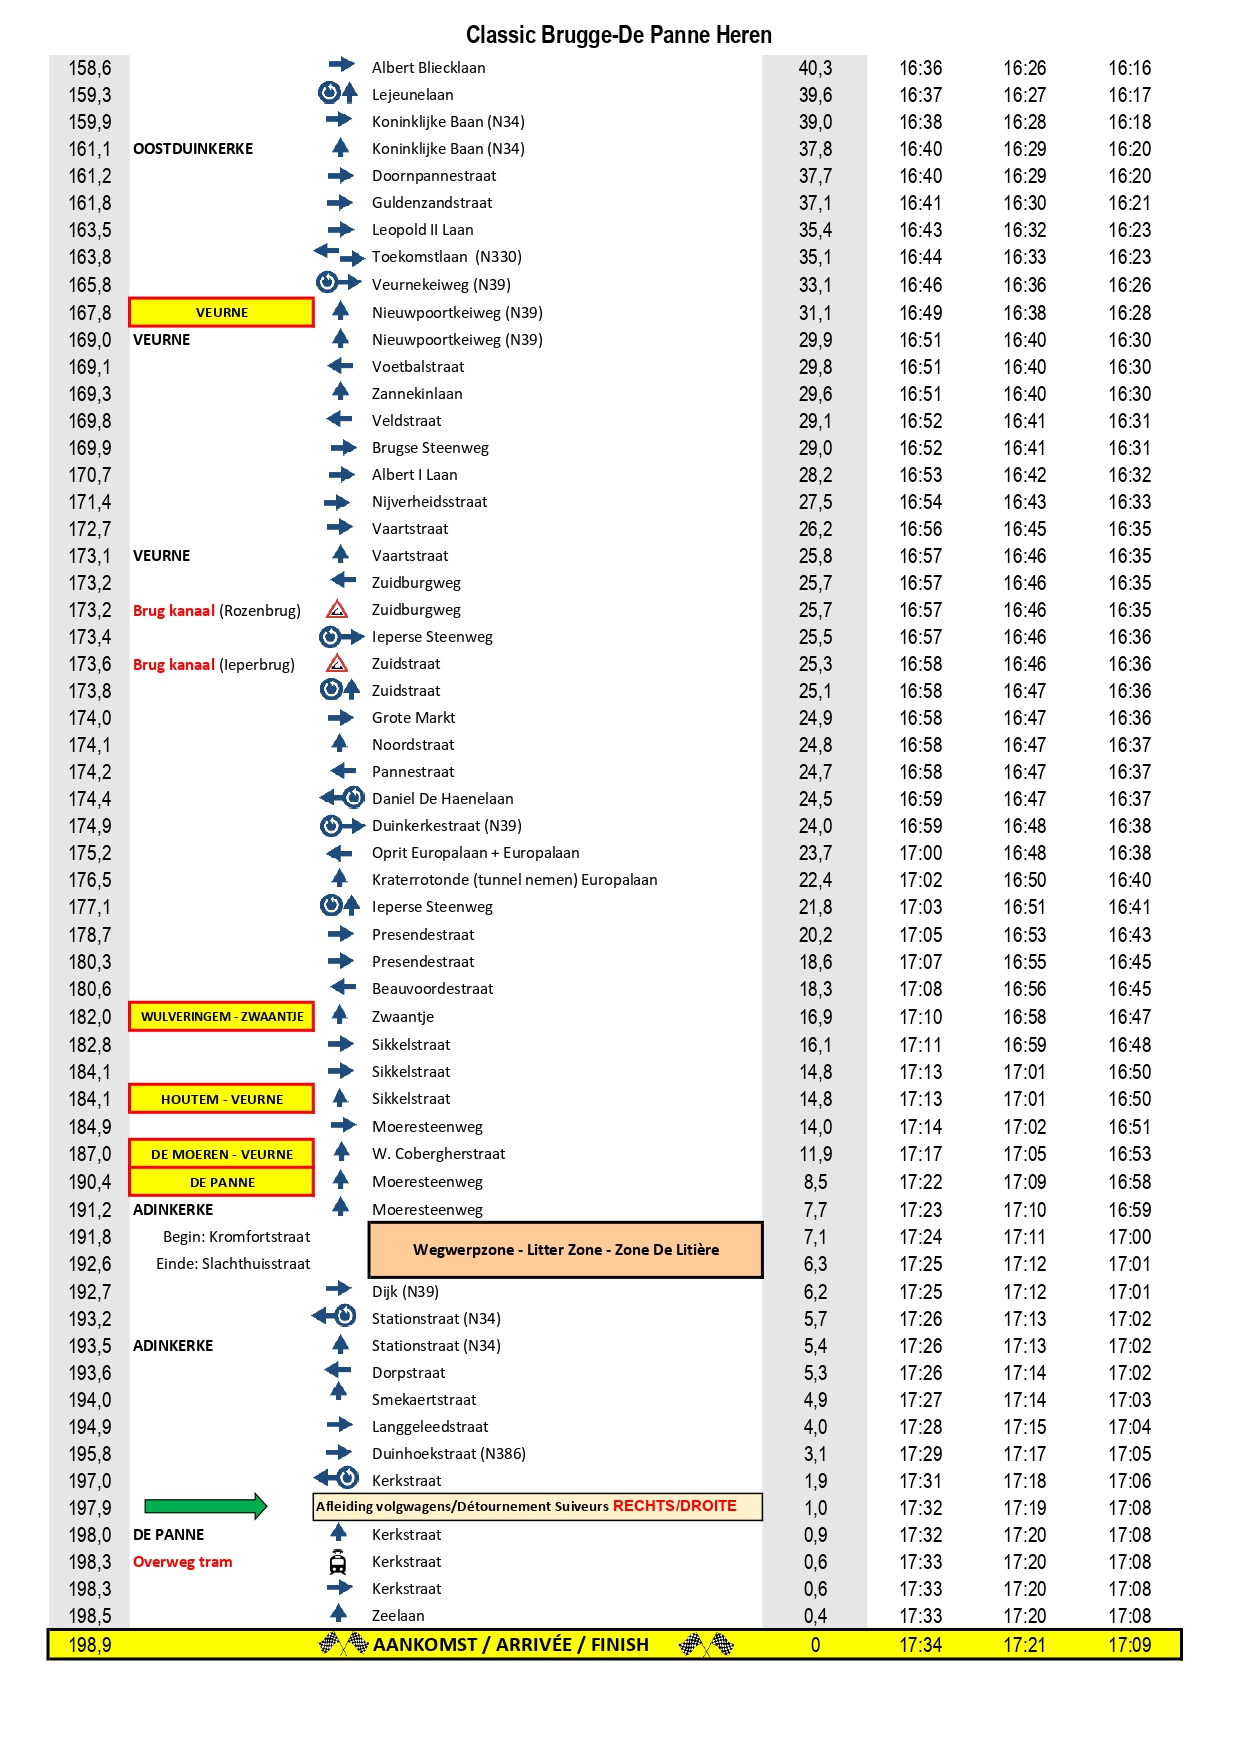
Task: Click the right arrow next to Nijverheidsstraat
Action: pyautogui.click(x=337, y=502)
